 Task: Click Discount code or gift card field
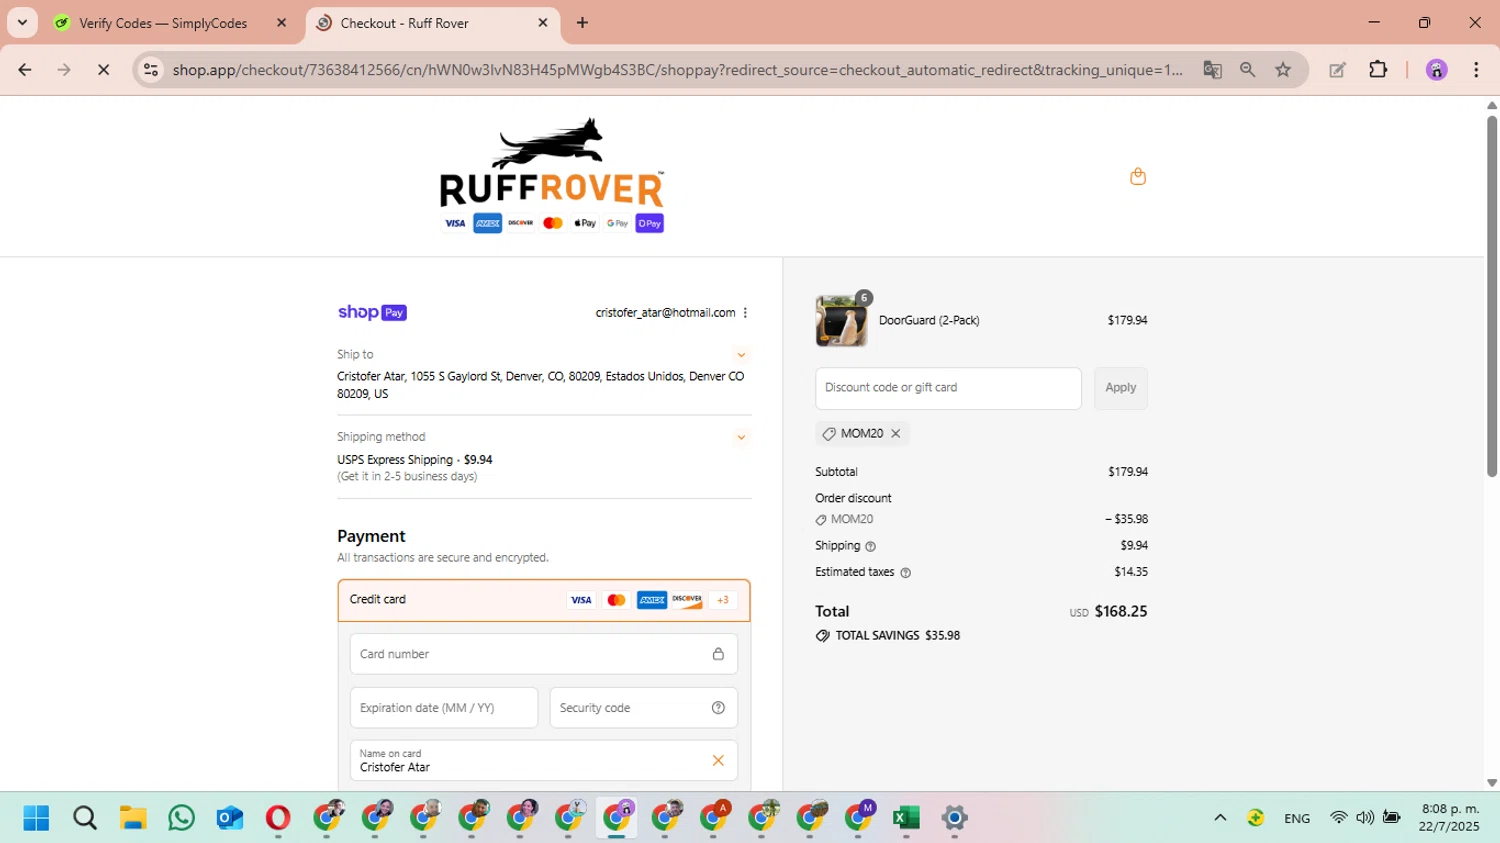pos(948,388)
